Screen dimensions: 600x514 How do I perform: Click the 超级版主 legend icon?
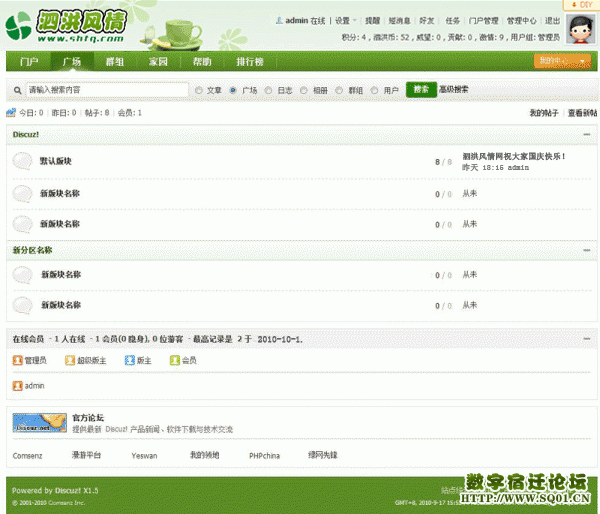pyautogui.click(x=70, y=360)
